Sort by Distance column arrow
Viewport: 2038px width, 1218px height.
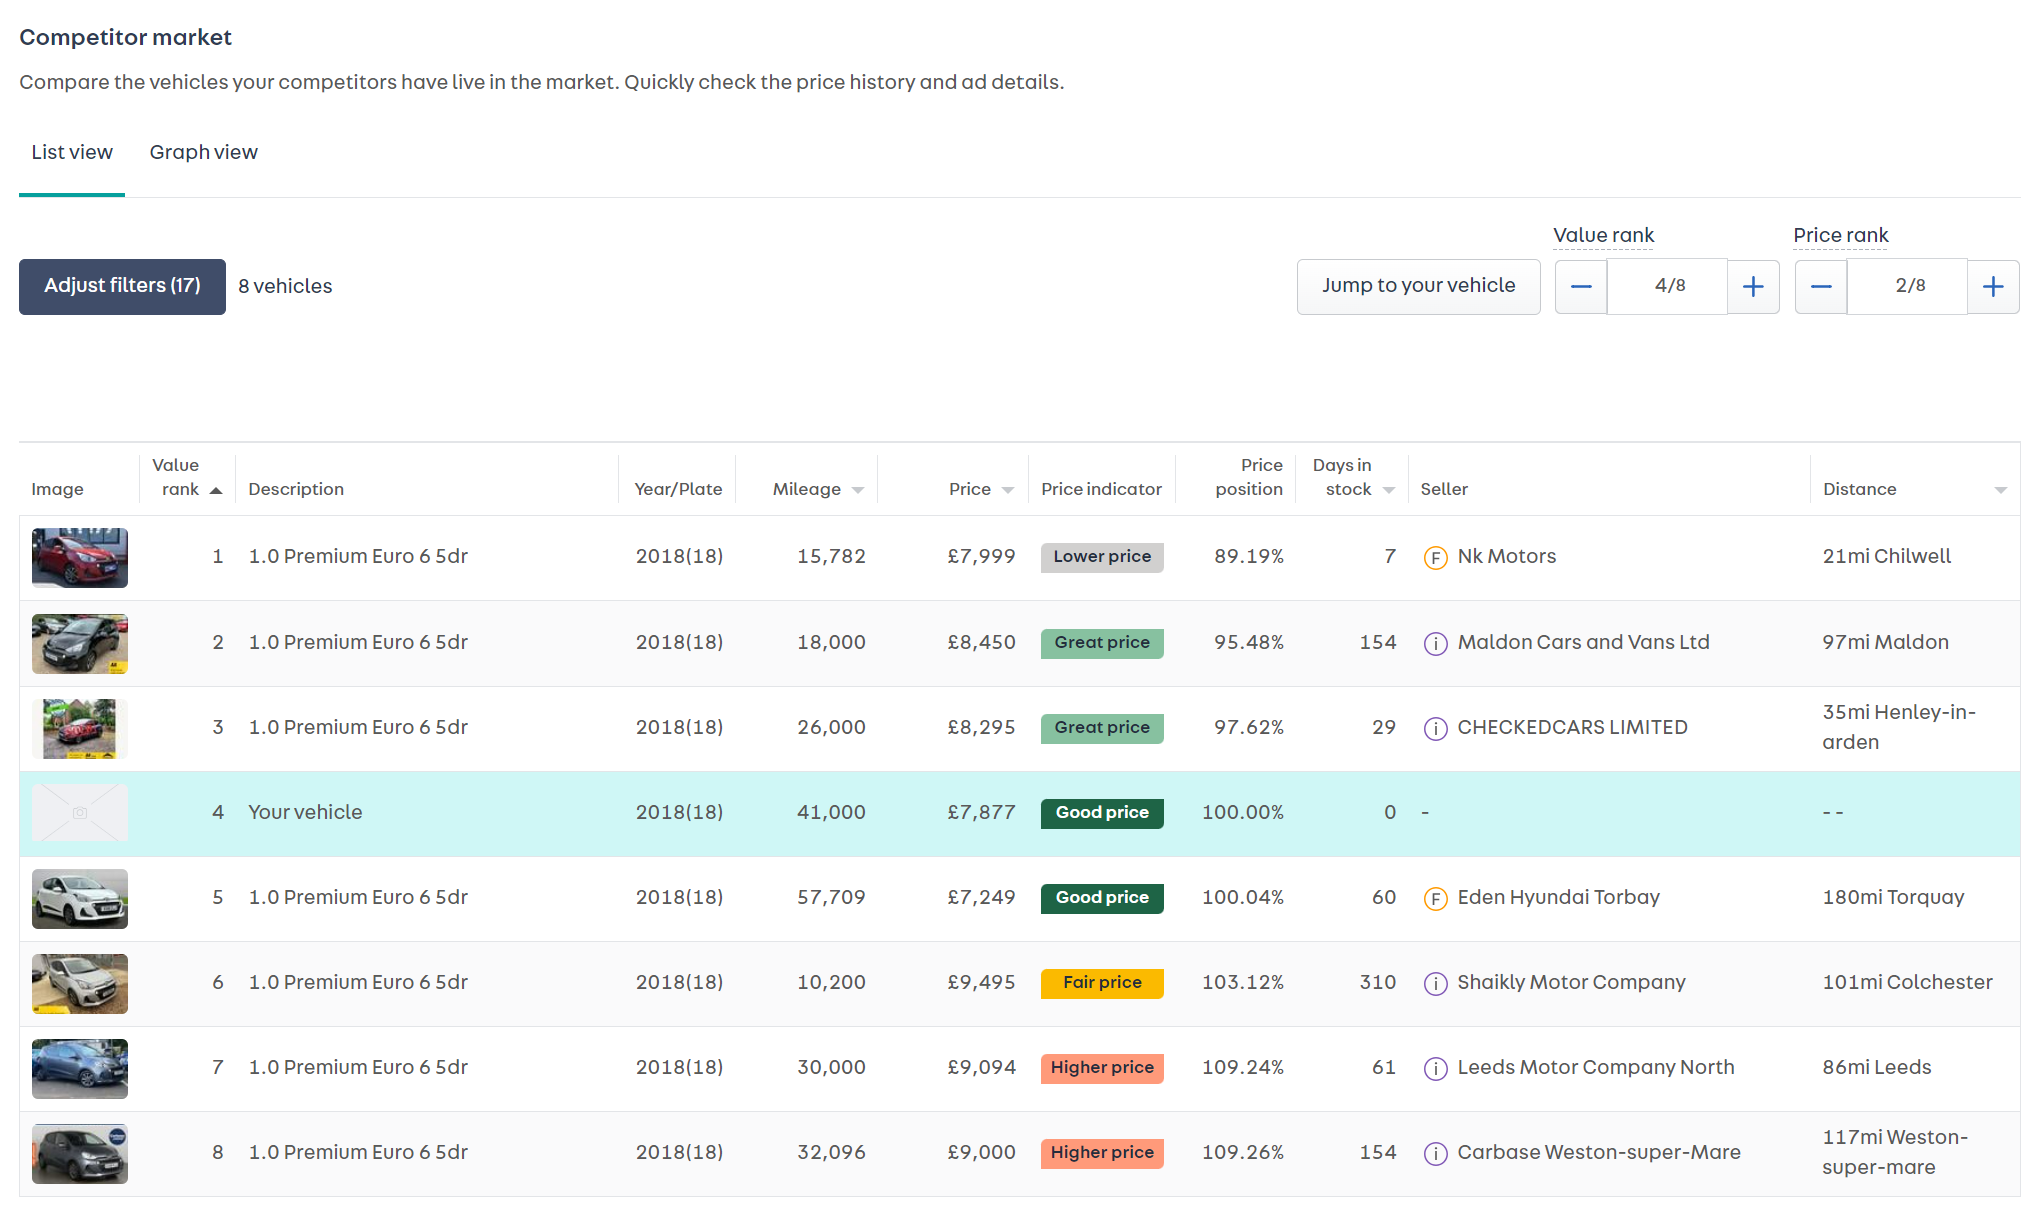(x=2000, y=490)
